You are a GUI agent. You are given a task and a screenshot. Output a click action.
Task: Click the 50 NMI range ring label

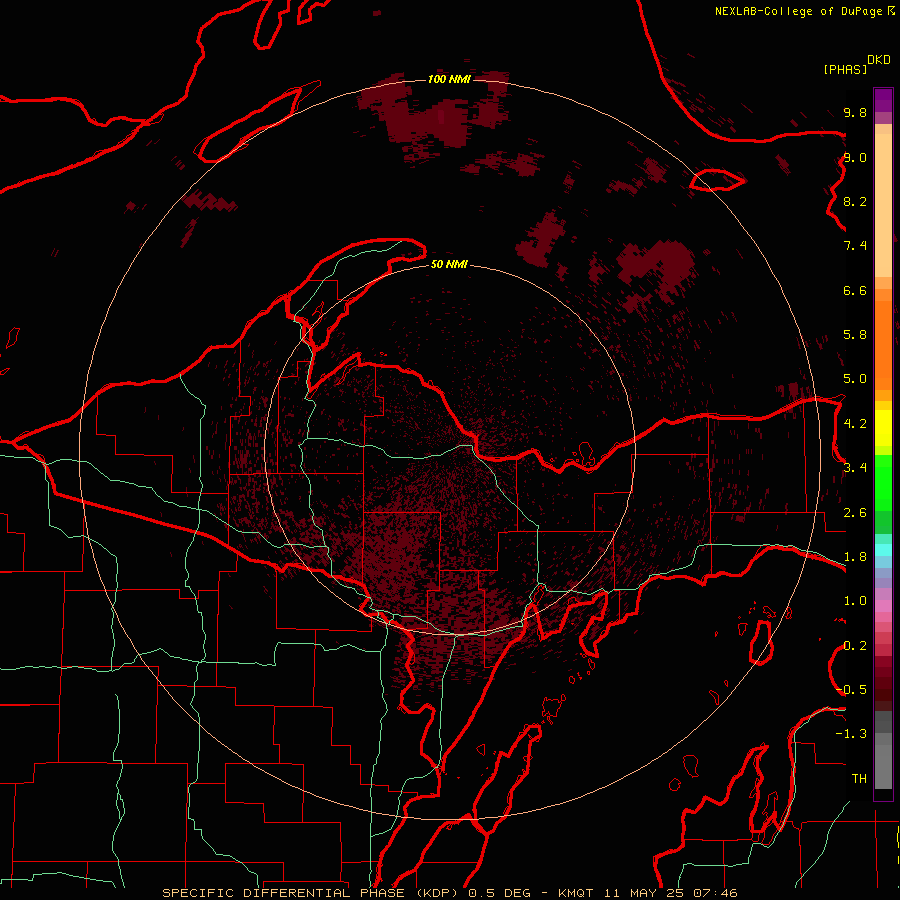(x=449, y=264)
